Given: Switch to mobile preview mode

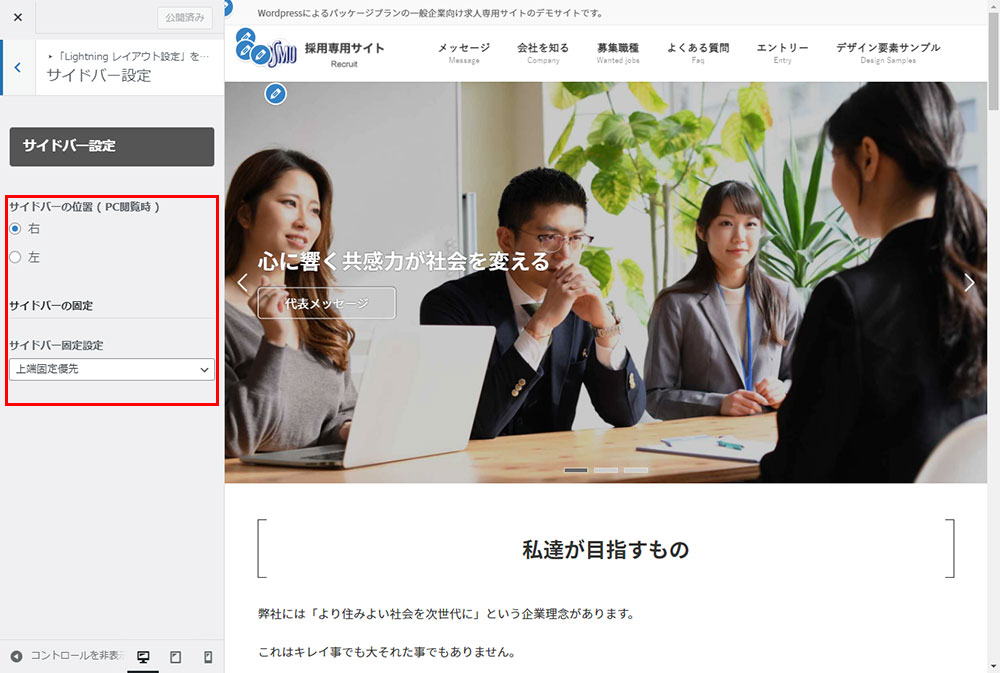Looking at the screenshot, I should tap(208, 657).
